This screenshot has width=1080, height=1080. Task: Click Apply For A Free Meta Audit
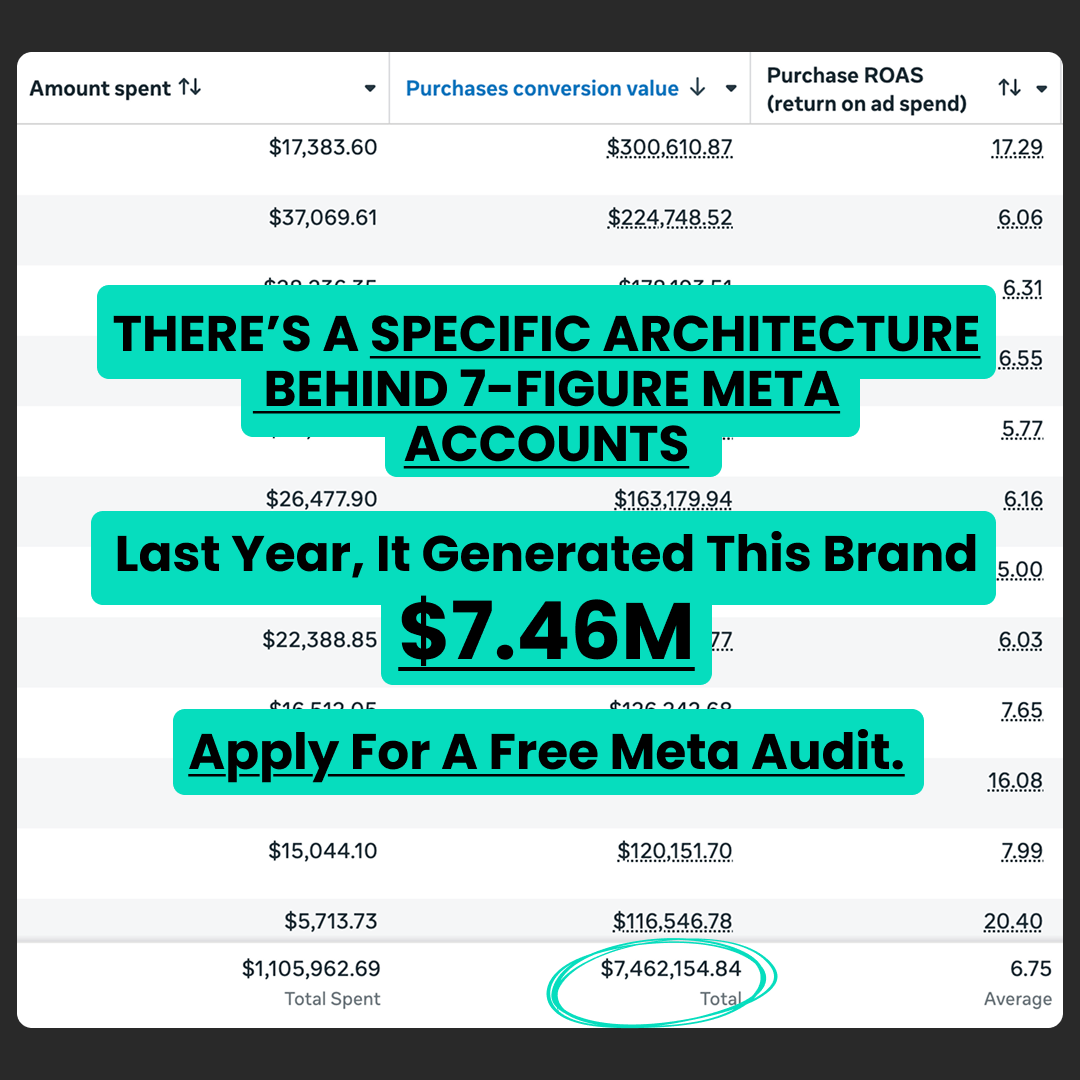548,751
